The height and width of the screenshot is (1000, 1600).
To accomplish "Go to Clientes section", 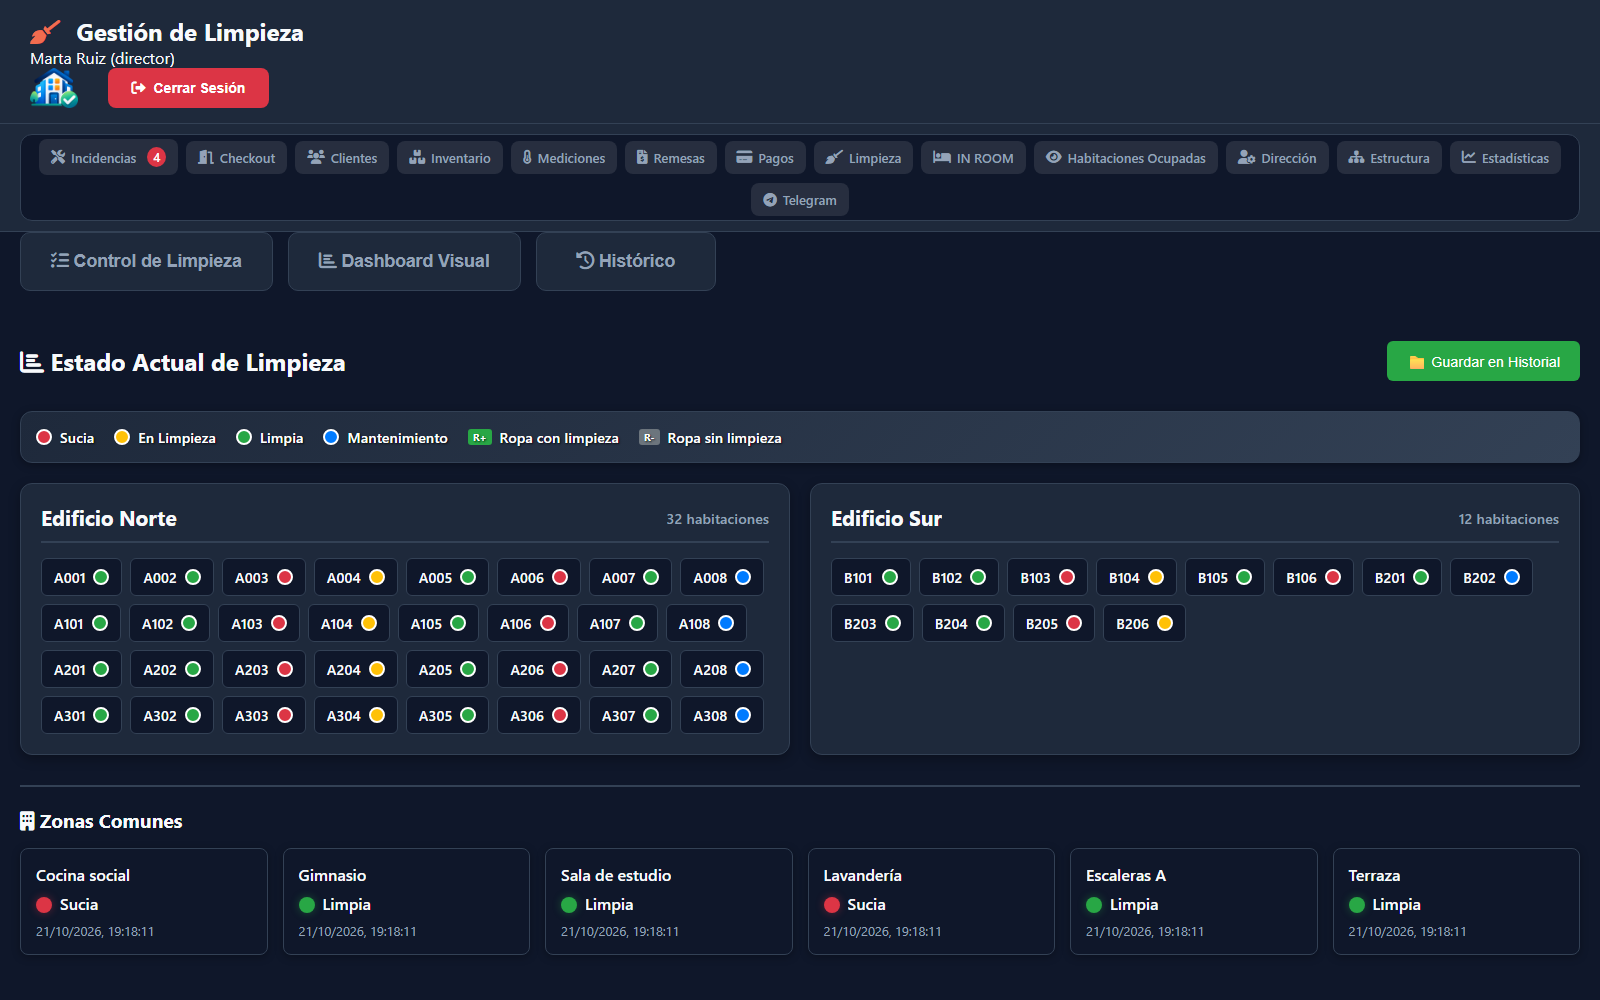I will click(342, 158).
